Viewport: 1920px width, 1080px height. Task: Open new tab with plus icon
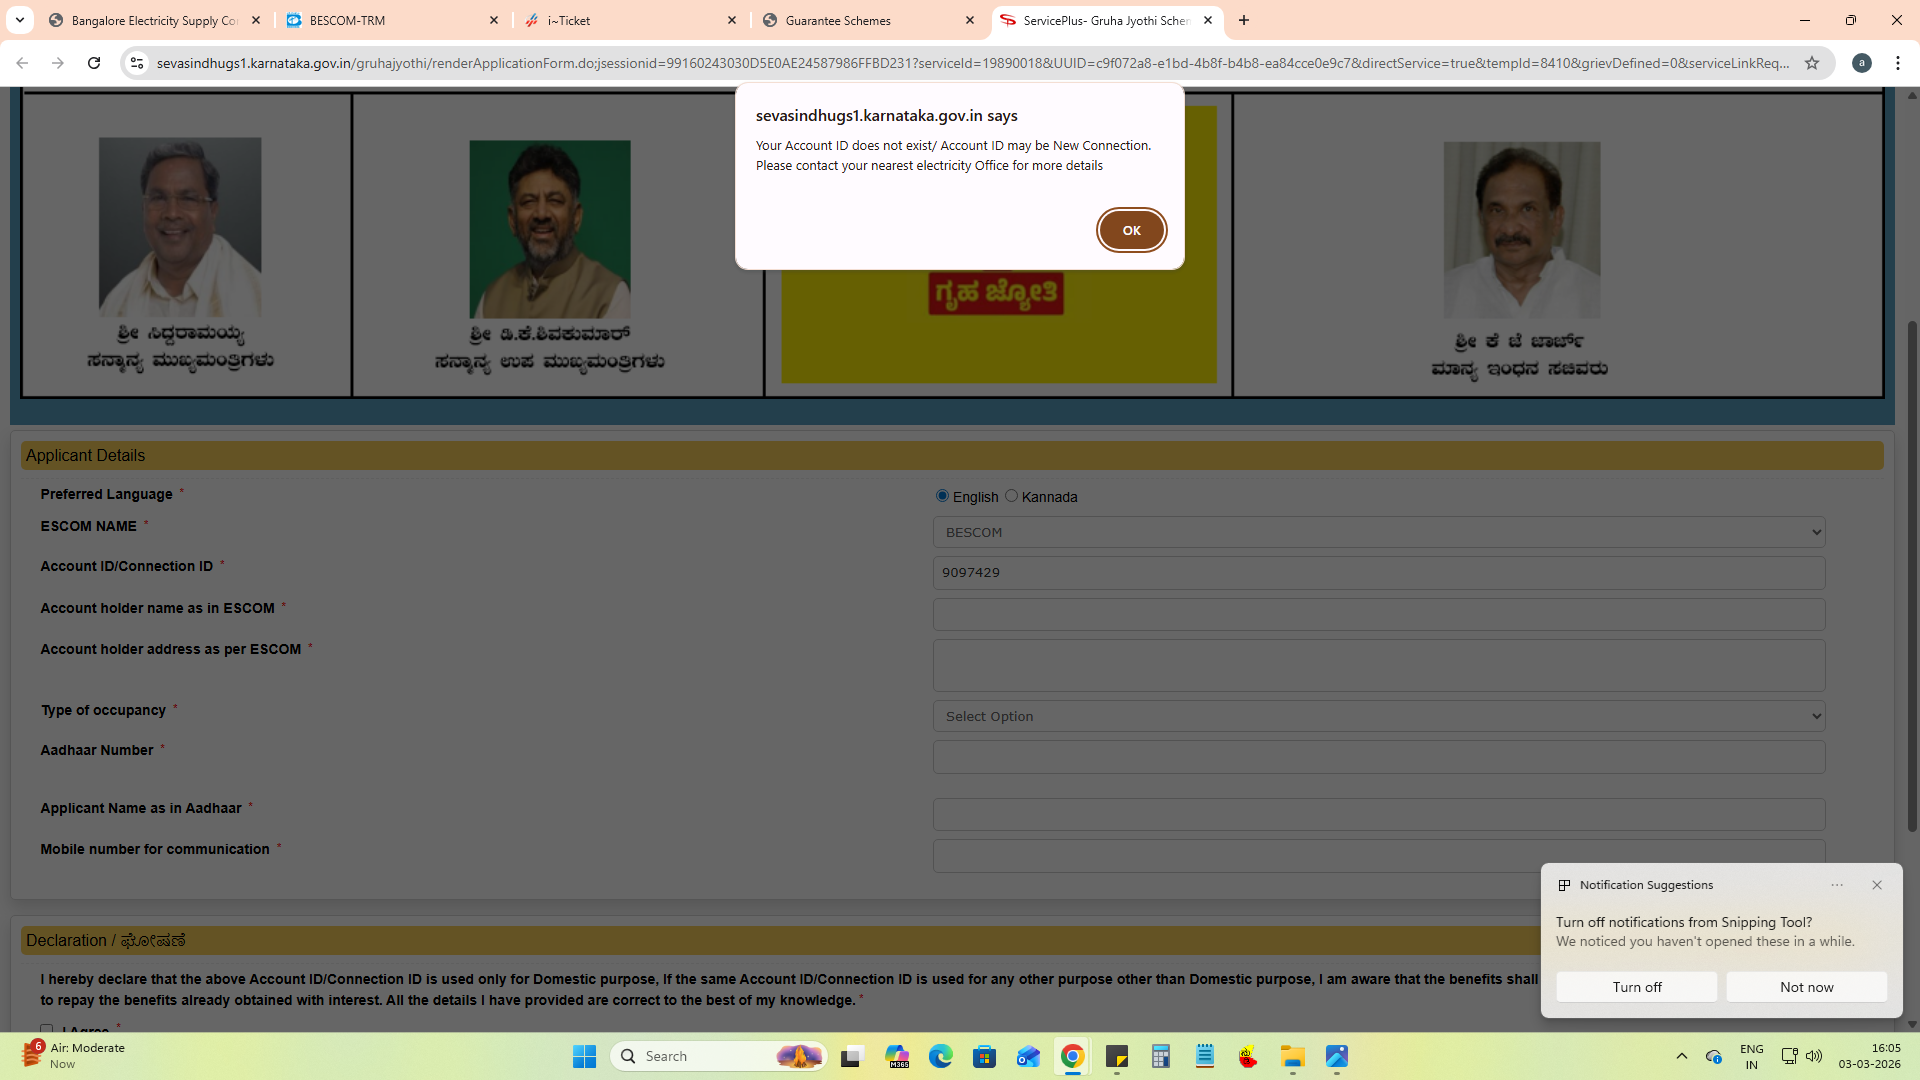pyautogui.click(x=1244, y=20)
